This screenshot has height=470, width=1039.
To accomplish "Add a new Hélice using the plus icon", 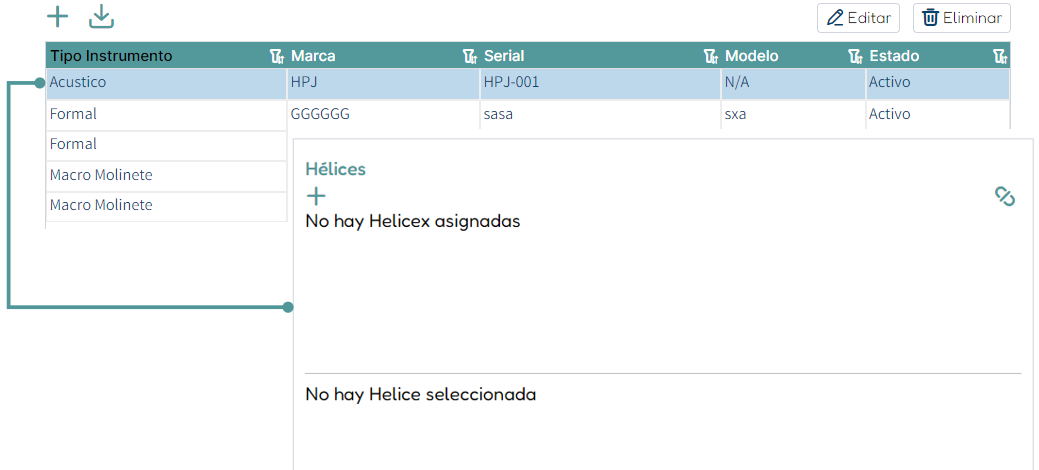I will pyautogui.click(x=316, y=196).
